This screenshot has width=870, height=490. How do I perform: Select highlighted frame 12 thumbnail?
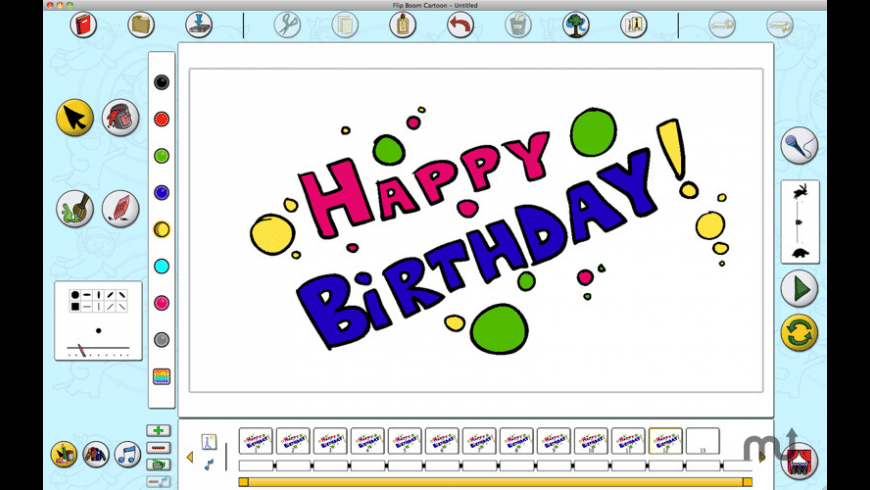(665, 441)
